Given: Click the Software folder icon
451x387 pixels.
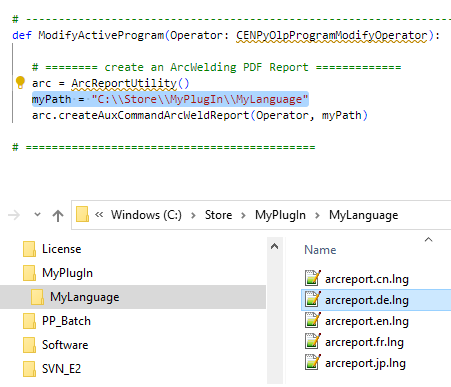Looking at the screenshot, I should (x=29, y=345).
